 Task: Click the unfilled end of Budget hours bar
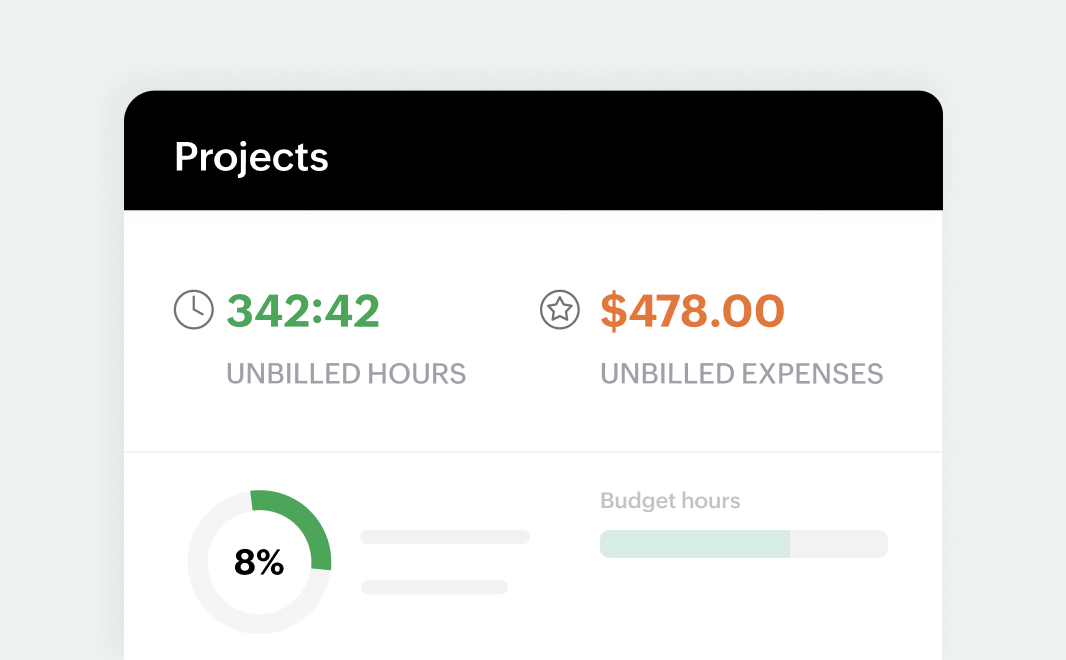838,544
